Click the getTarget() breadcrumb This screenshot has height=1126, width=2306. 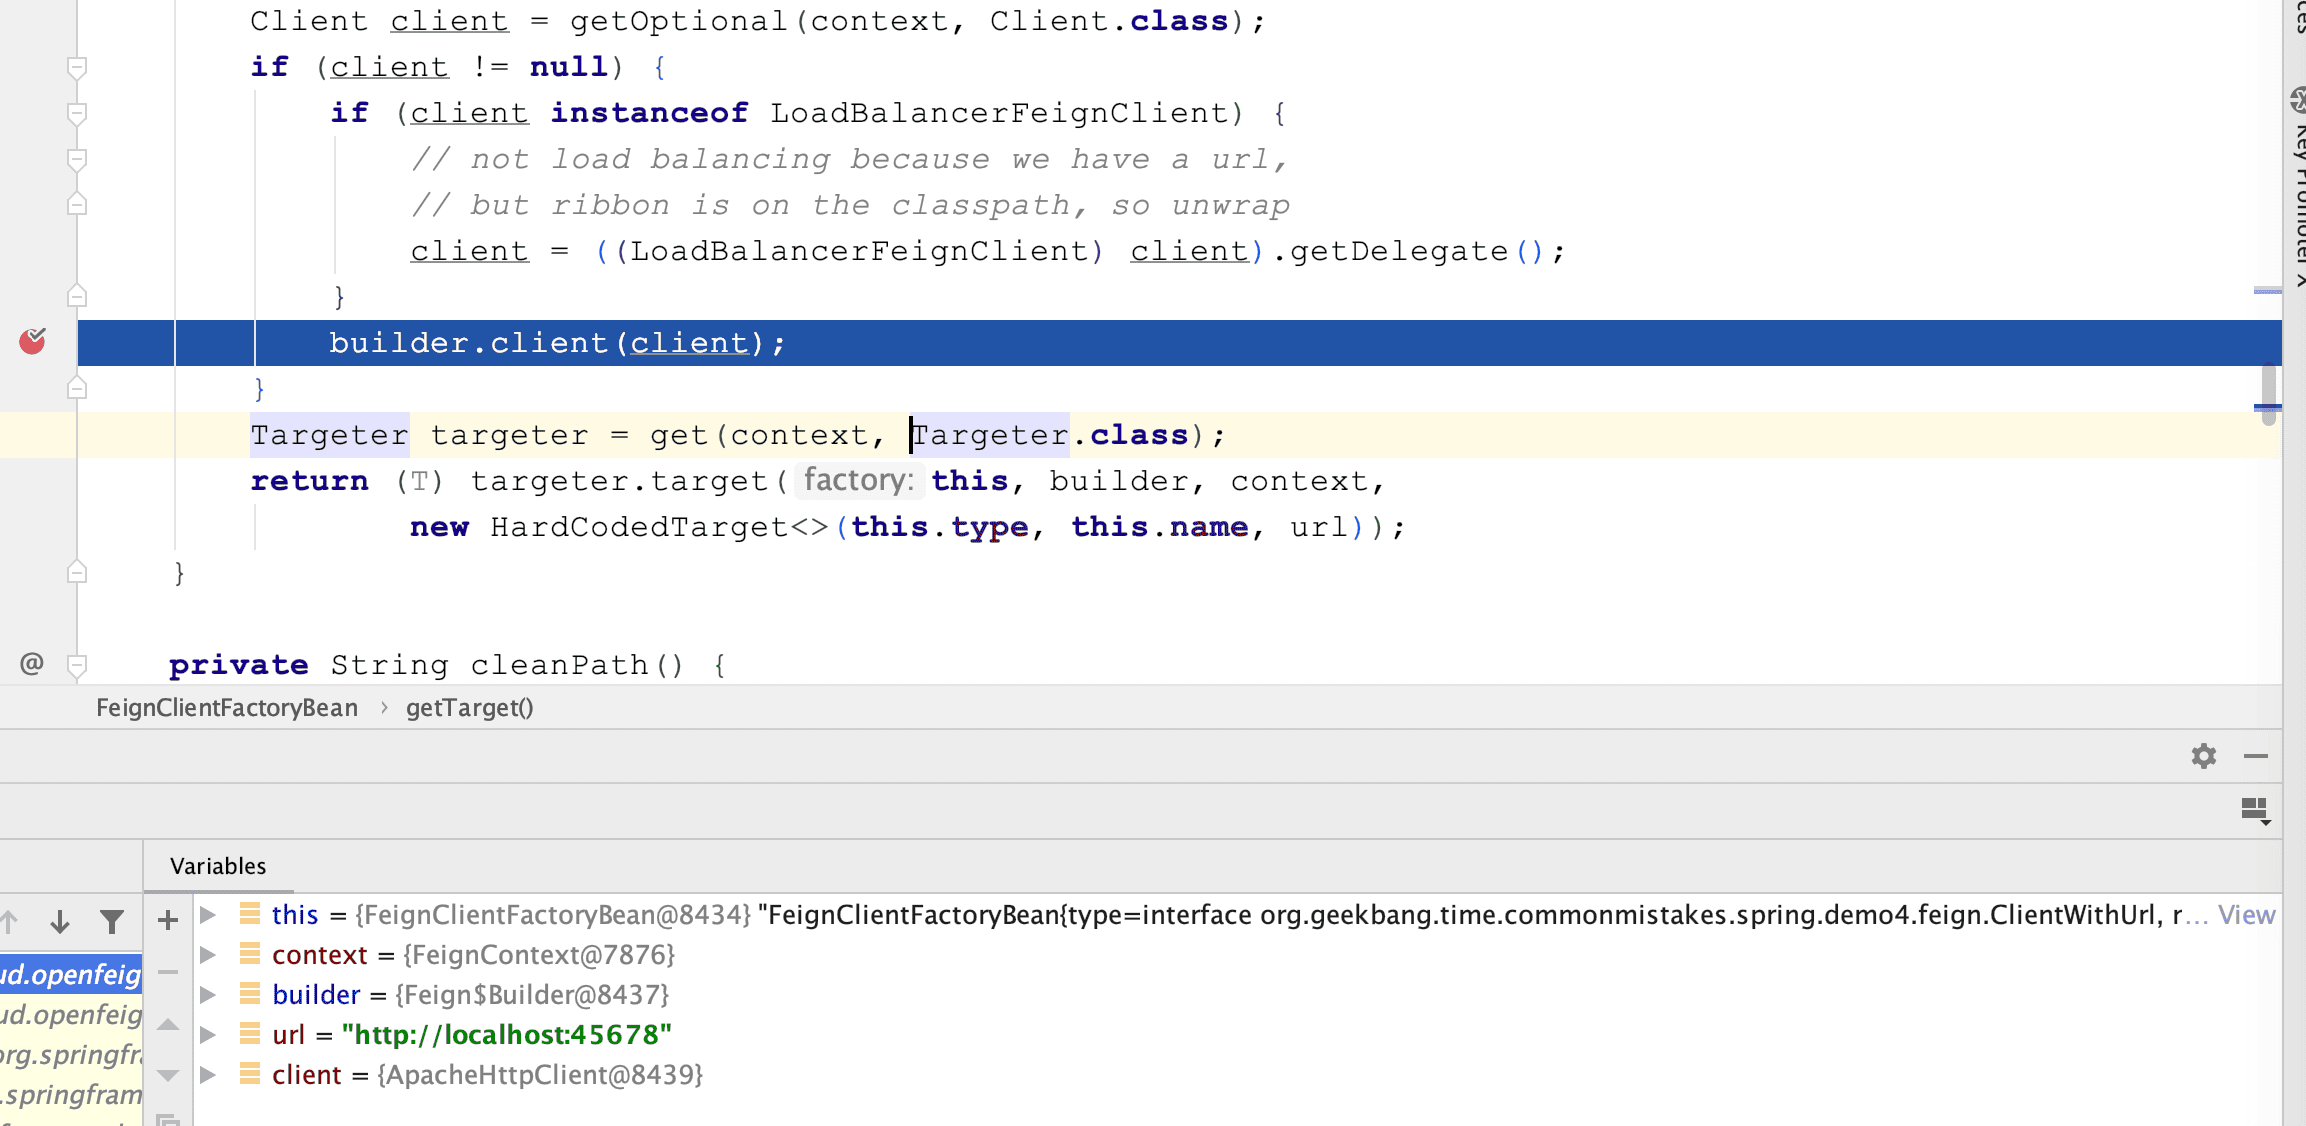(469, 708)
